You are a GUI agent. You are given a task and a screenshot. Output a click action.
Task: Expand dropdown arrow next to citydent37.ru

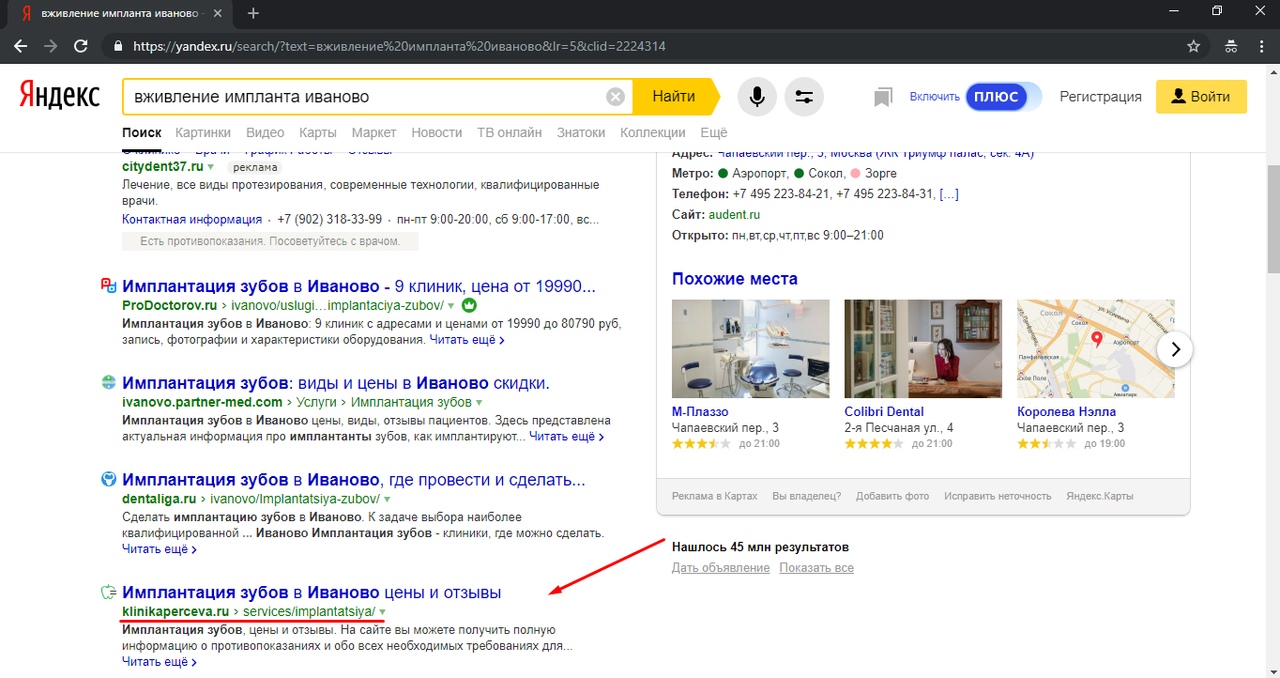[x=211, y=167]
